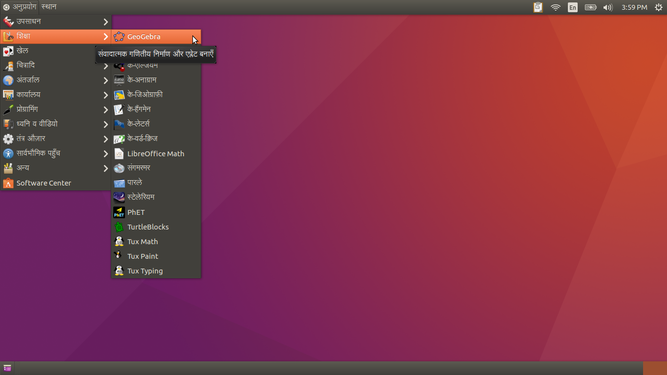The image size is (667, 375).
Task: Click the show desktop icon in bottom panel
Action: pyautogui.click(x=7, y=368)
